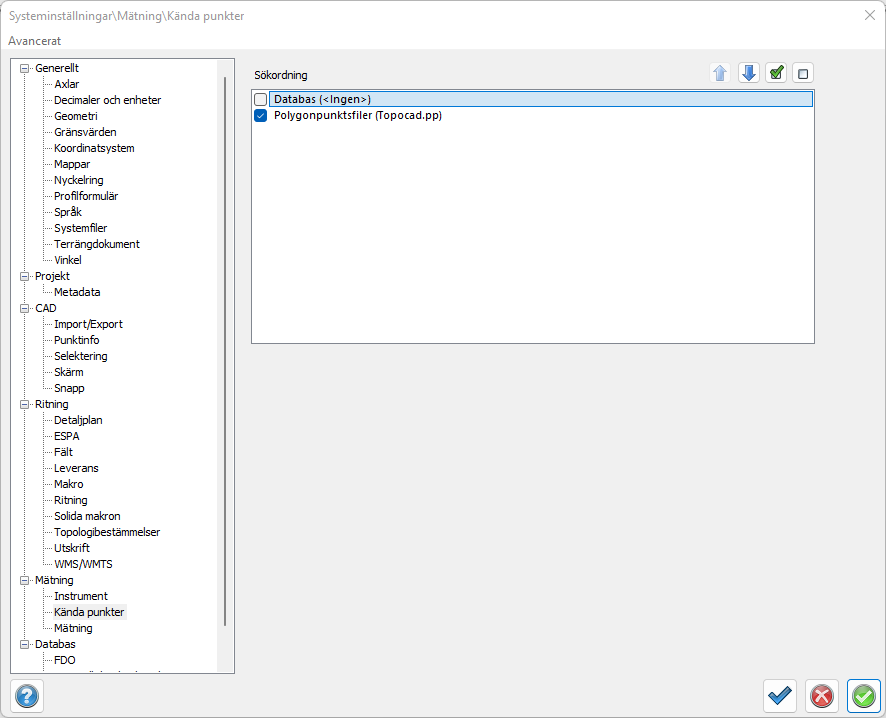Click the blue checkmark apply icon
This screenshot has height=718, width=886.
(x=779, y=695)
